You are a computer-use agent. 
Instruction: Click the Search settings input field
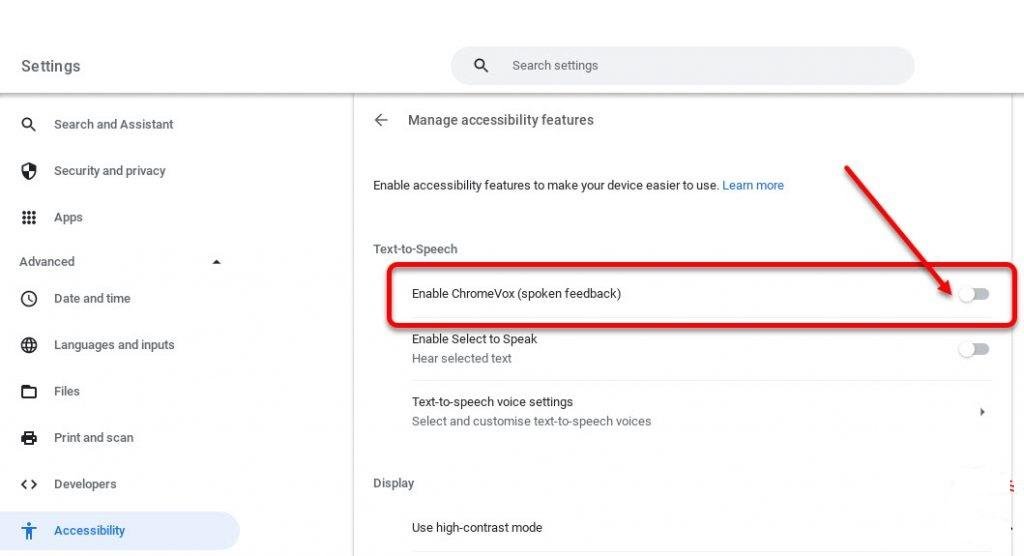pos(700,66)
